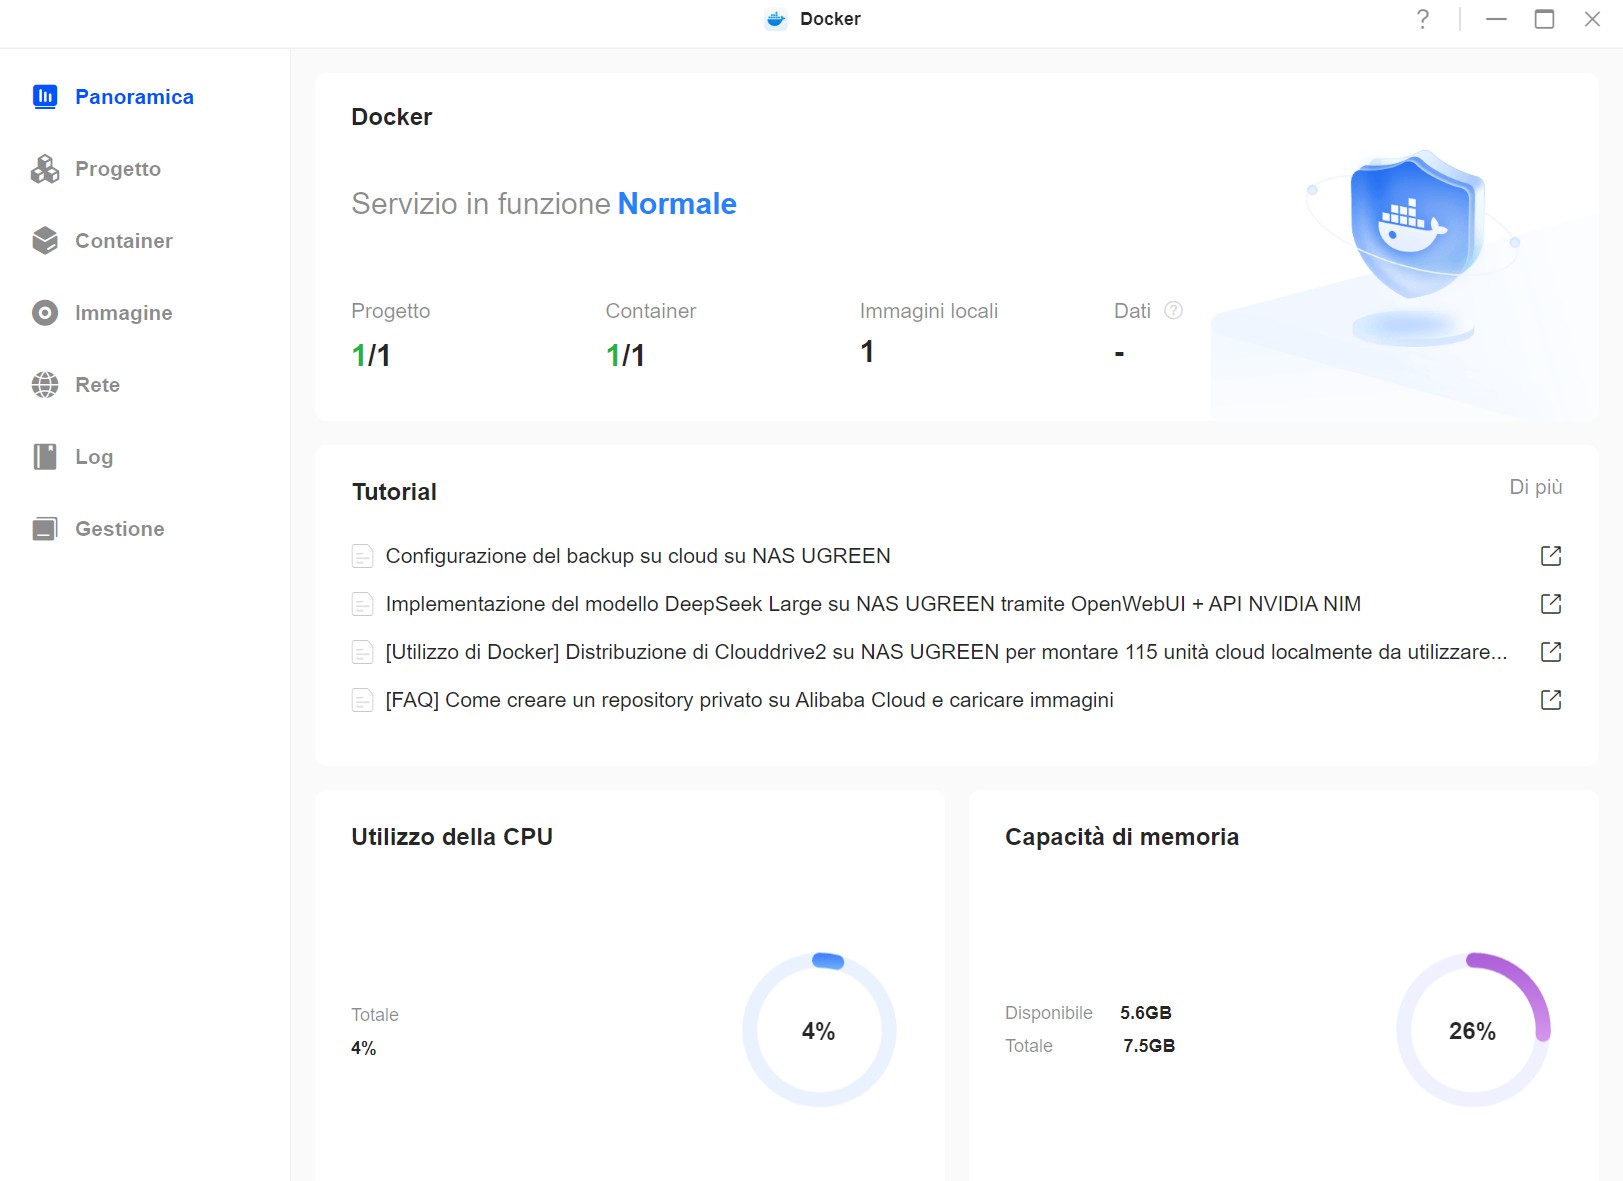Click the Dati help question-mark icon

point(1173,311)
